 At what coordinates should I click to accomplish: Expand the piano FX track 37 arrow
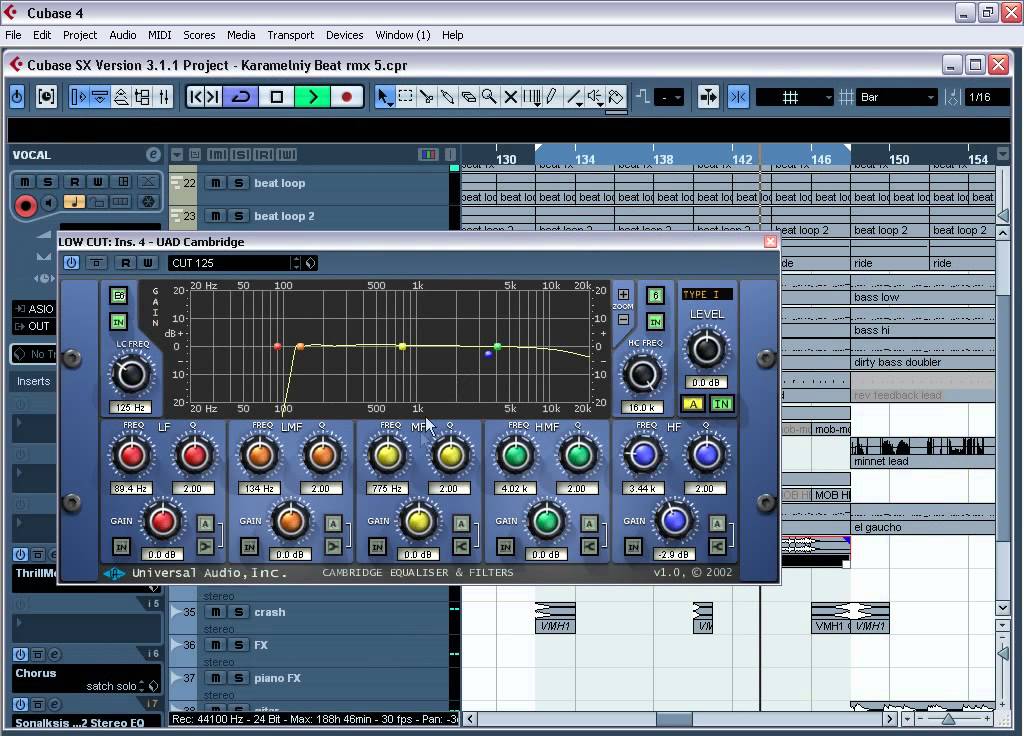[x=175, y=677]
